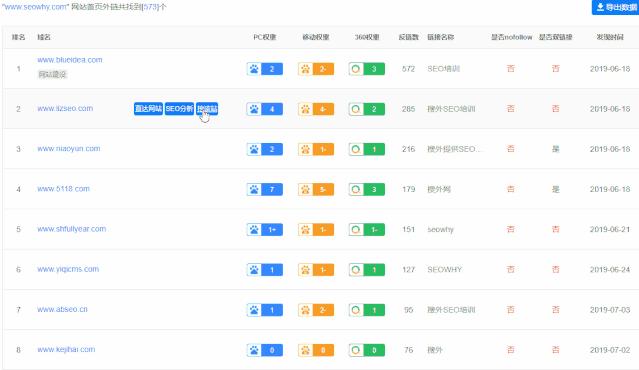Click discovery date 2019-07-03
The image size is (639, 370).
coord(610,310)
